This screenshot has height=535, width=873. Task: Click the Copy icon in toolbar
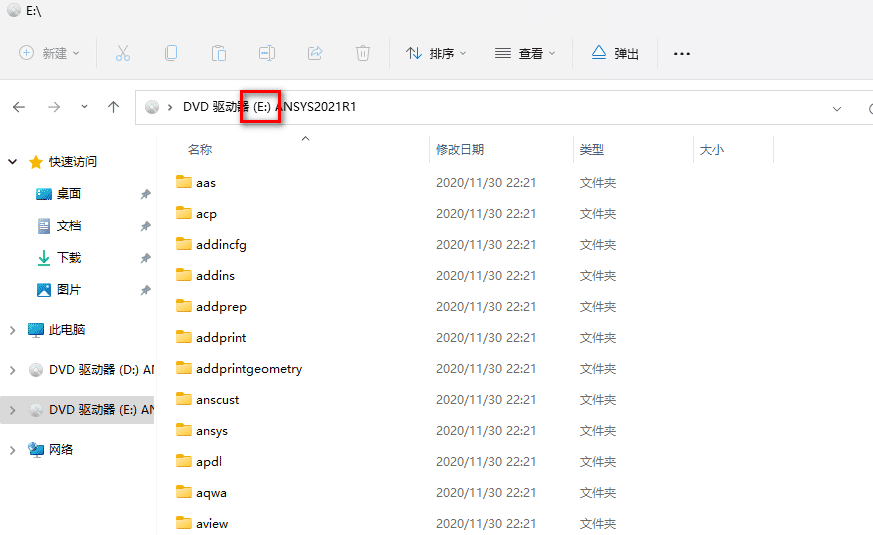tap(171, 53)
